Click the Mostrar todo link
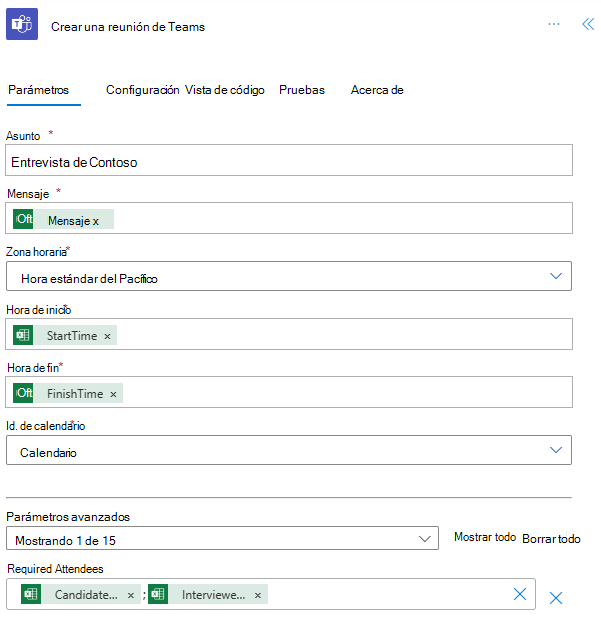601x623 pixels. (x=485, y=538)
